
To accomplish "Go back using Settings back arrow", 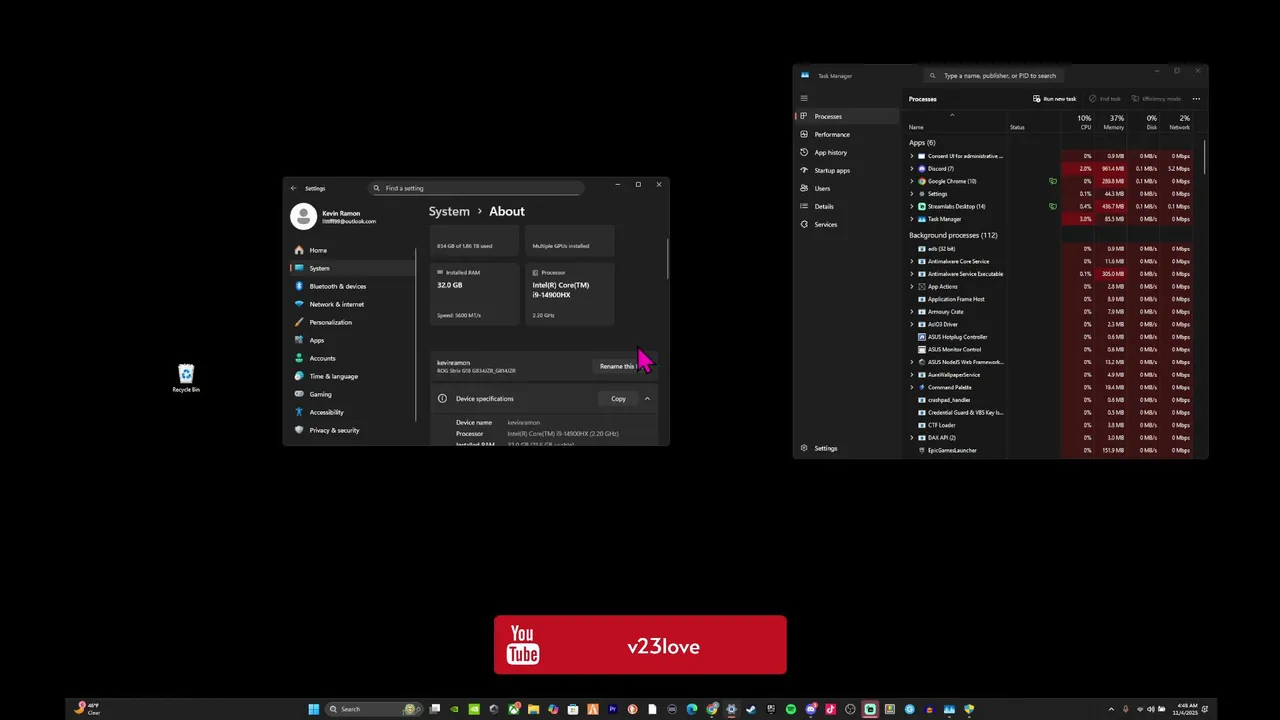I will coord(293,188).
